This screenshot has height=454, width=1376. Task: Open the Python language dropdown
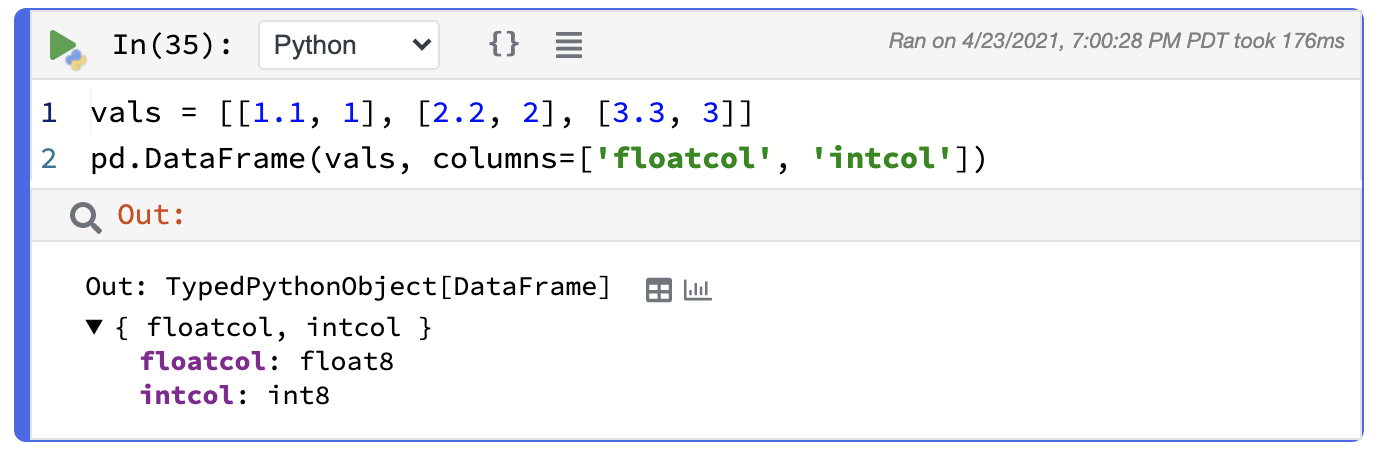[x=348, y=46]
